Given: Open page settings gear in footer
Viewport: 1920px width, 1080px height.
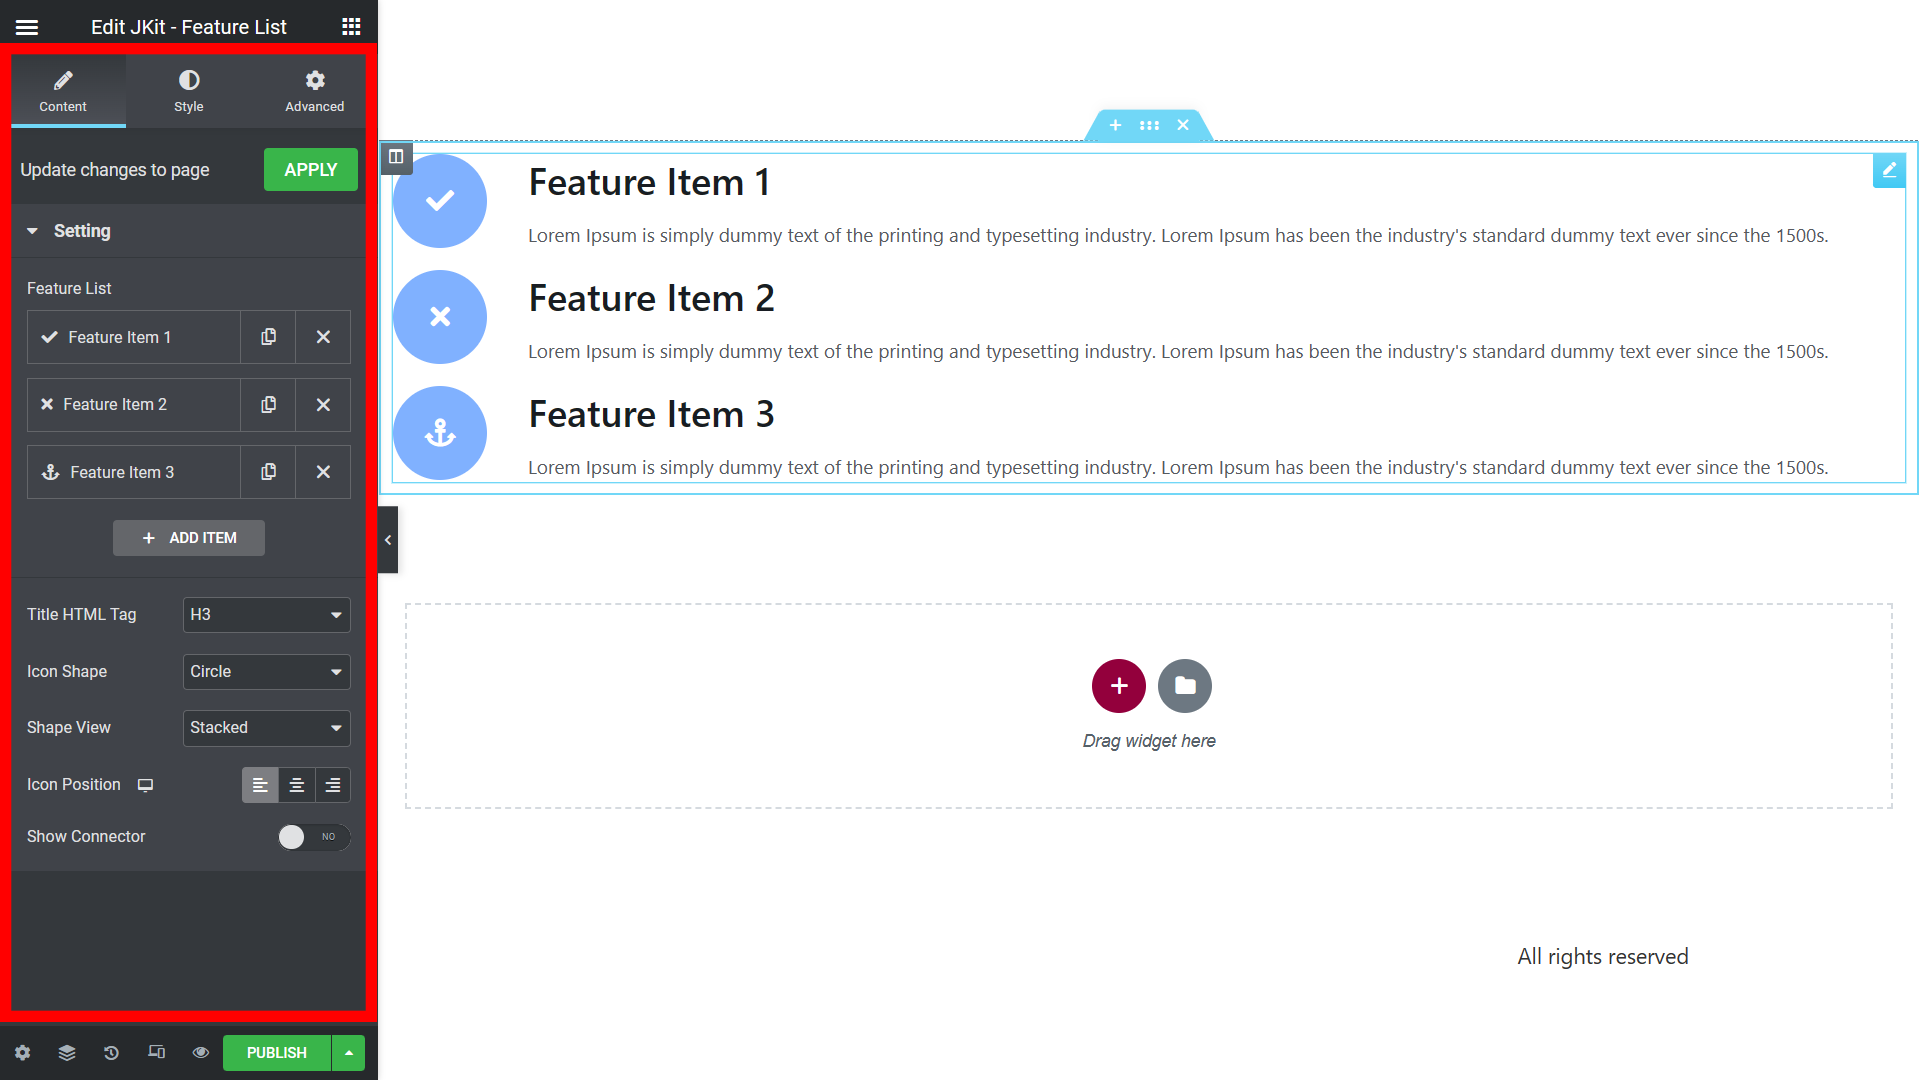Looking at the screenshot, I should click(x=22, y=1053).
